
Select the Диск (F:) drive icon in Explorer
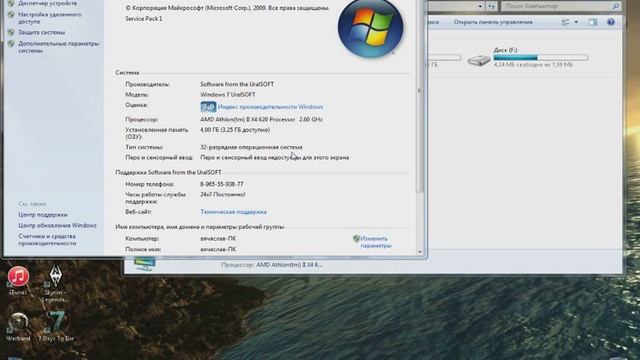(479, 60)
